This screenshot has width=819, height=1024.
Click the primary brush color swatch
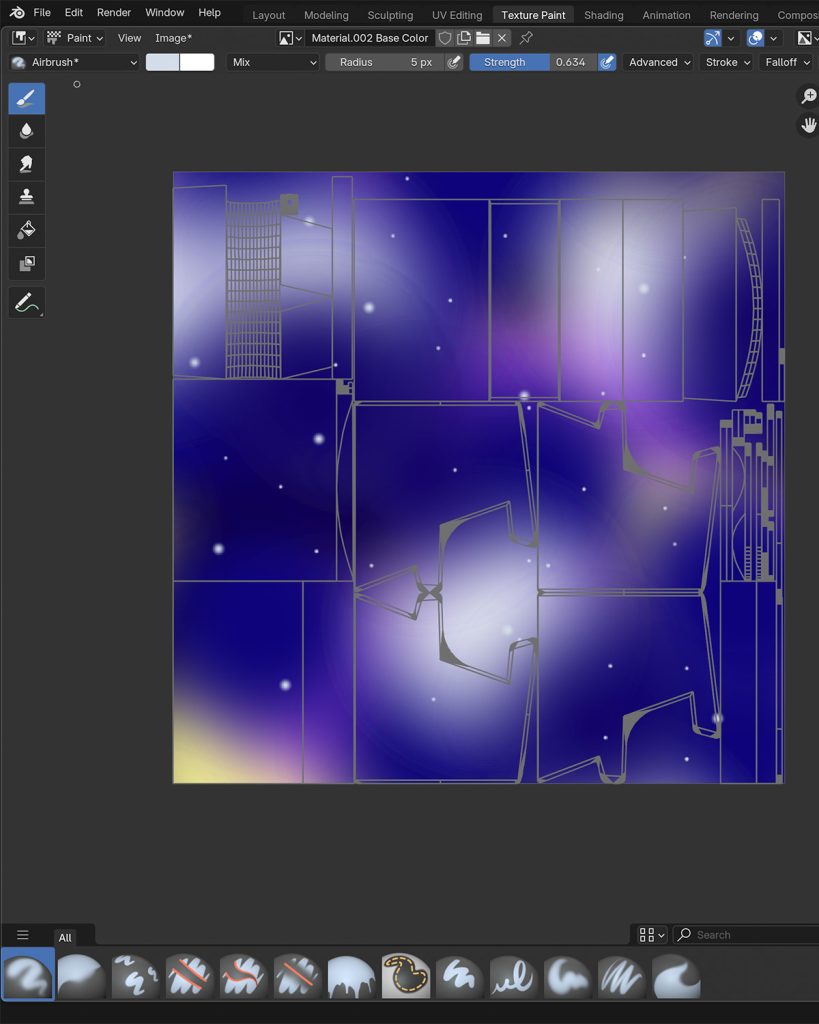click(163, 62)
